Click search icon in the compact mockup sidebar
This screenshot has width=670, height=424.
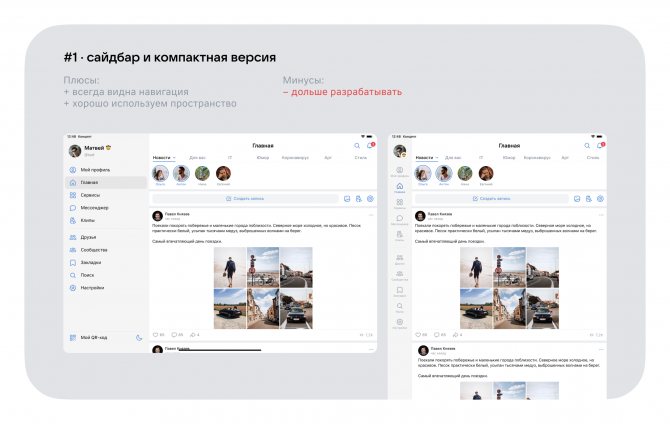(400, 308)
